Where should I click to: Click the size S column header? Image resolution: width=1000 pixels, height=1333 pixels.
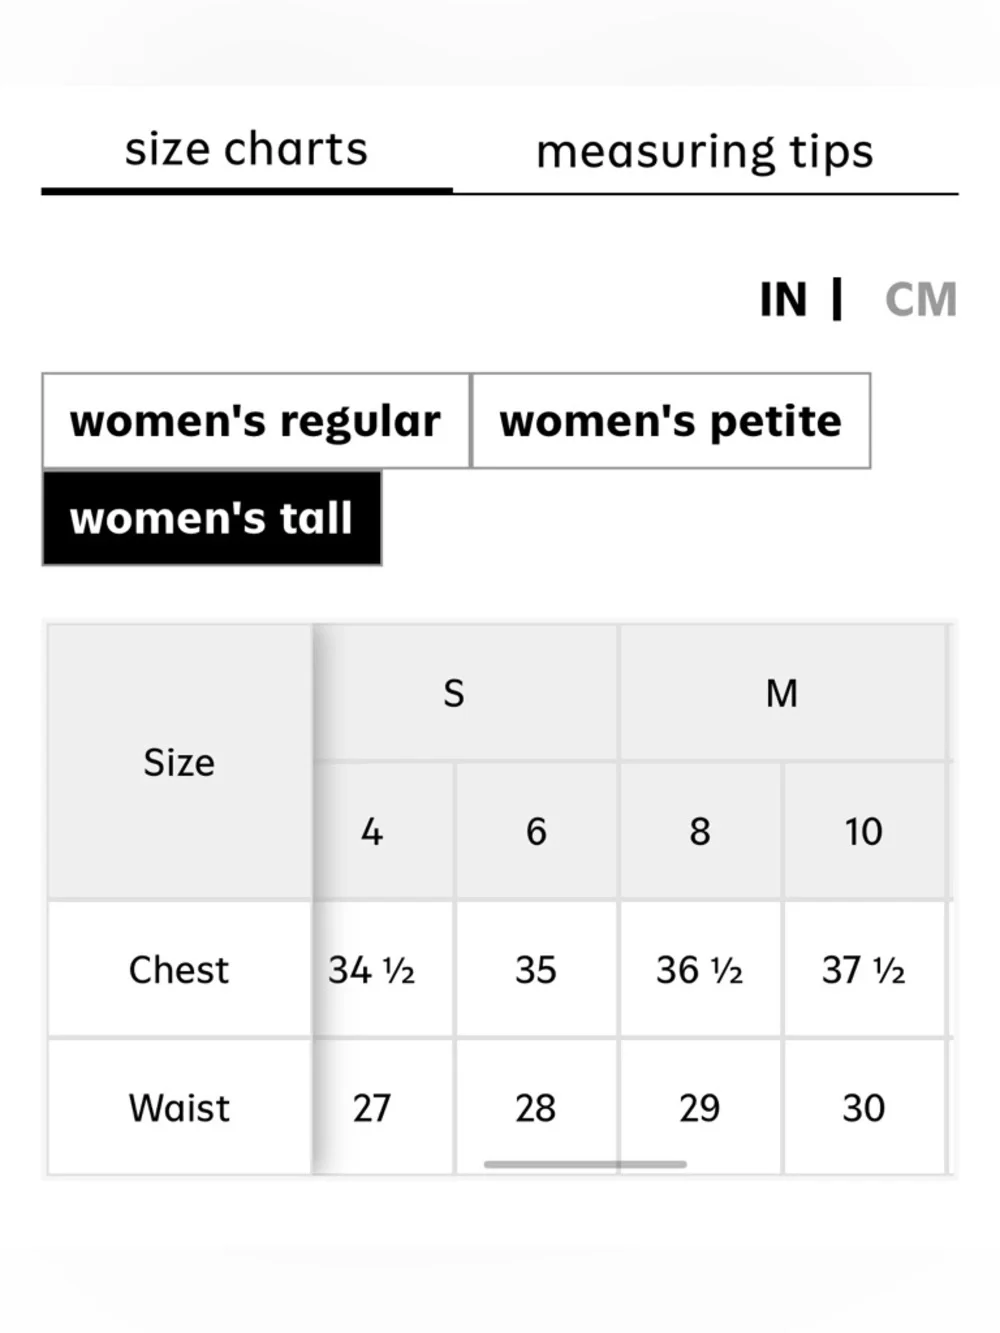453,693
